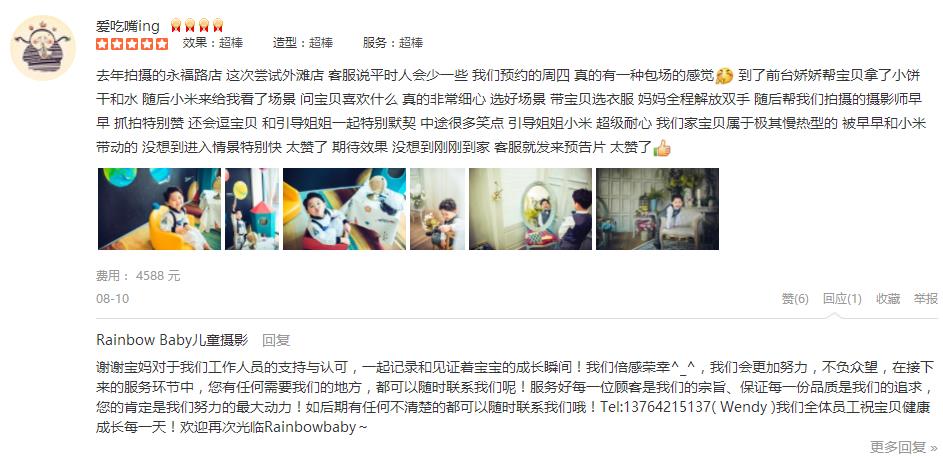Reply to merchant via 回复 link
This screenshot has width=943, height=457.
click(x=276, y=340)
